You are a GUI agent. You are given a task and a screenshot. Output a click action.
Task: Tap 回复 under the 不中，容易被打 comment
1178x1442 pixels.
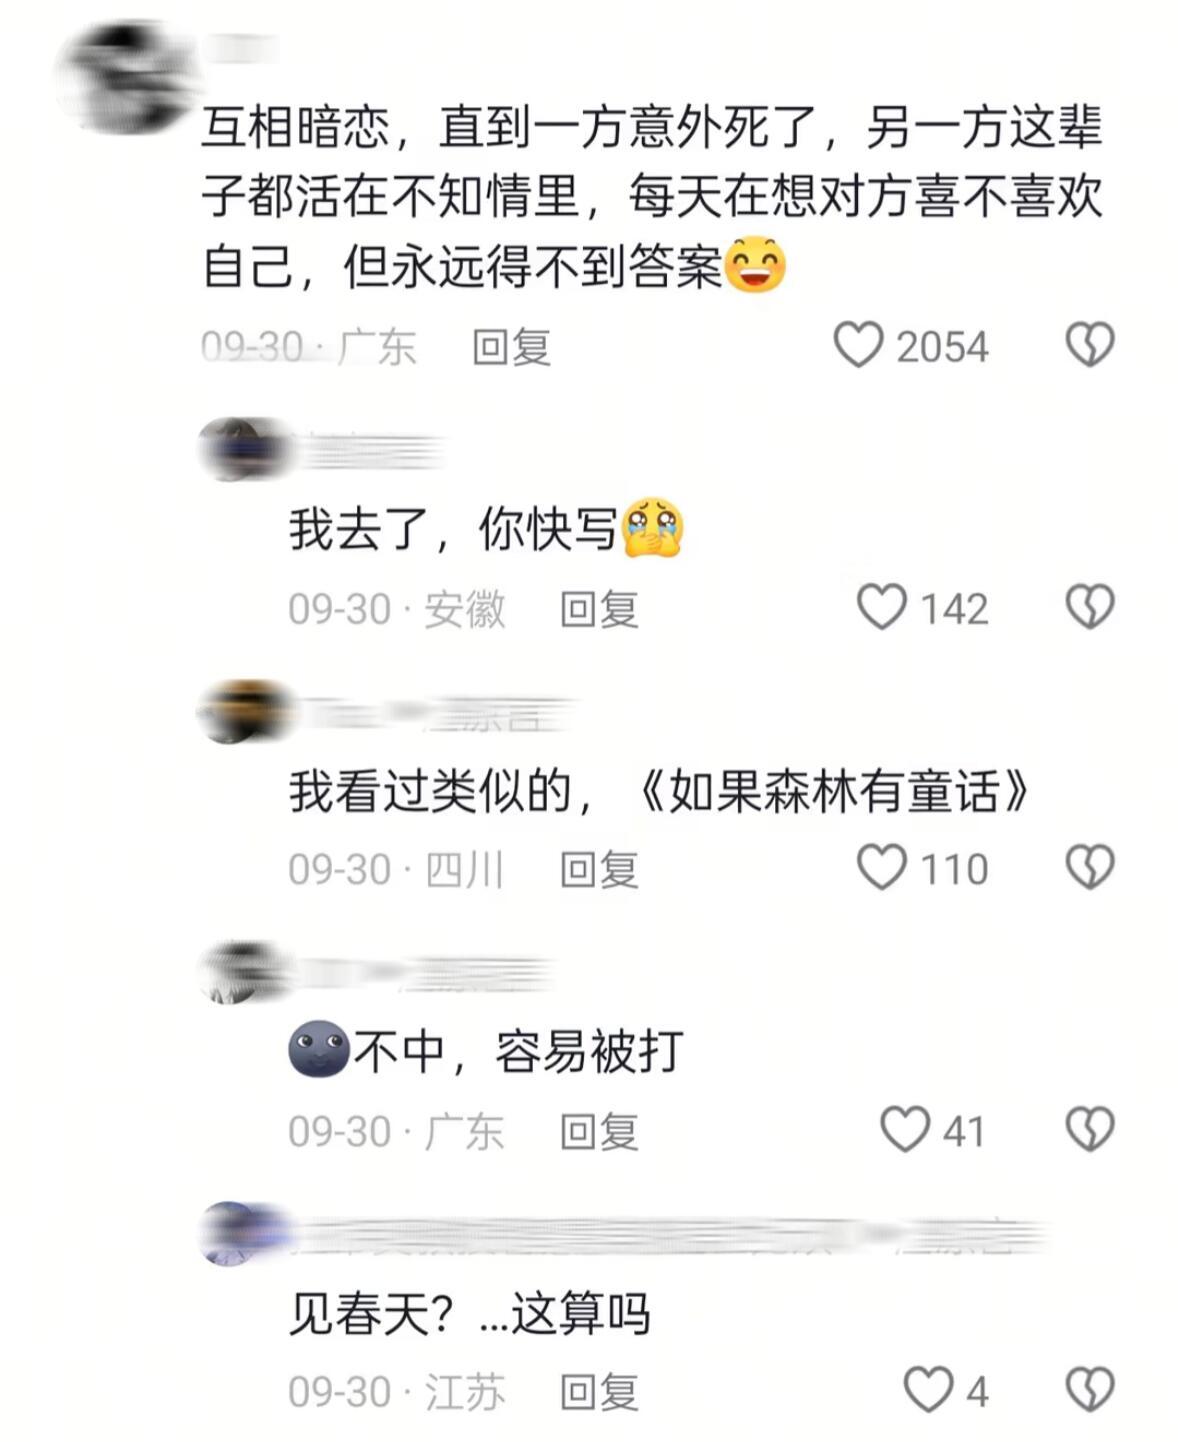pyautogui.click(x=599, y=1131)
